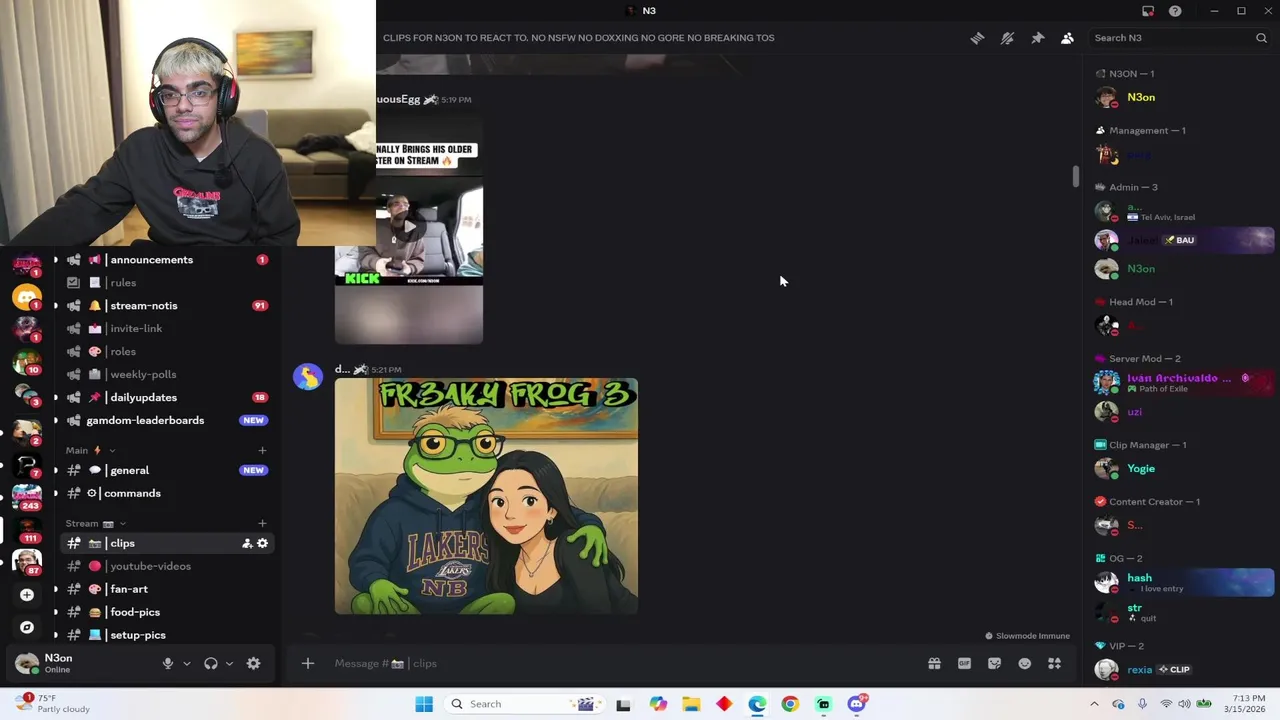Click Add a Server plus icon
Image resolution: width=1280 pixels, height=720 pixels.
tap(27, 595)
